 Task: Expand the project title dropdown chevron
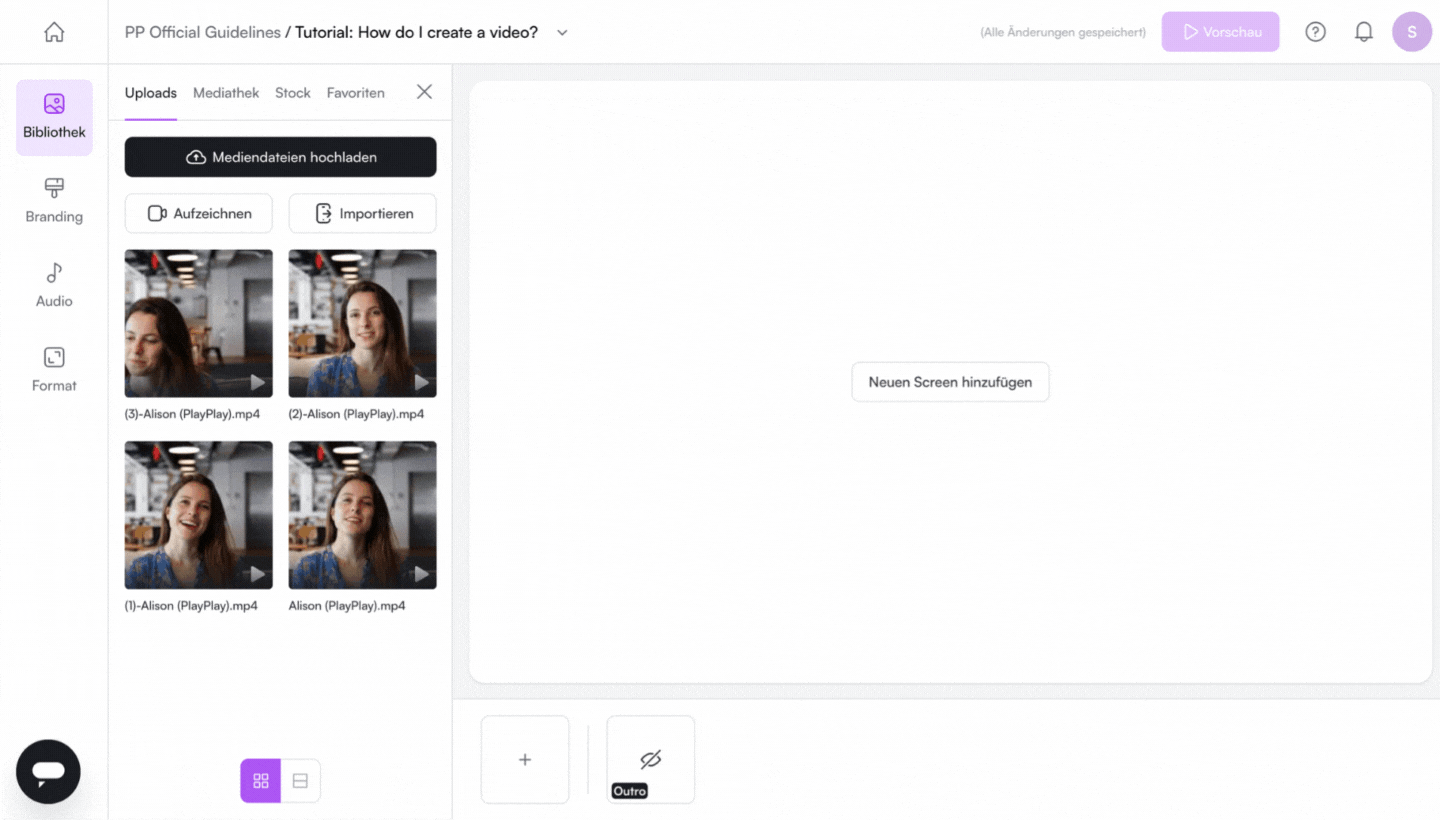click(562, 33)
